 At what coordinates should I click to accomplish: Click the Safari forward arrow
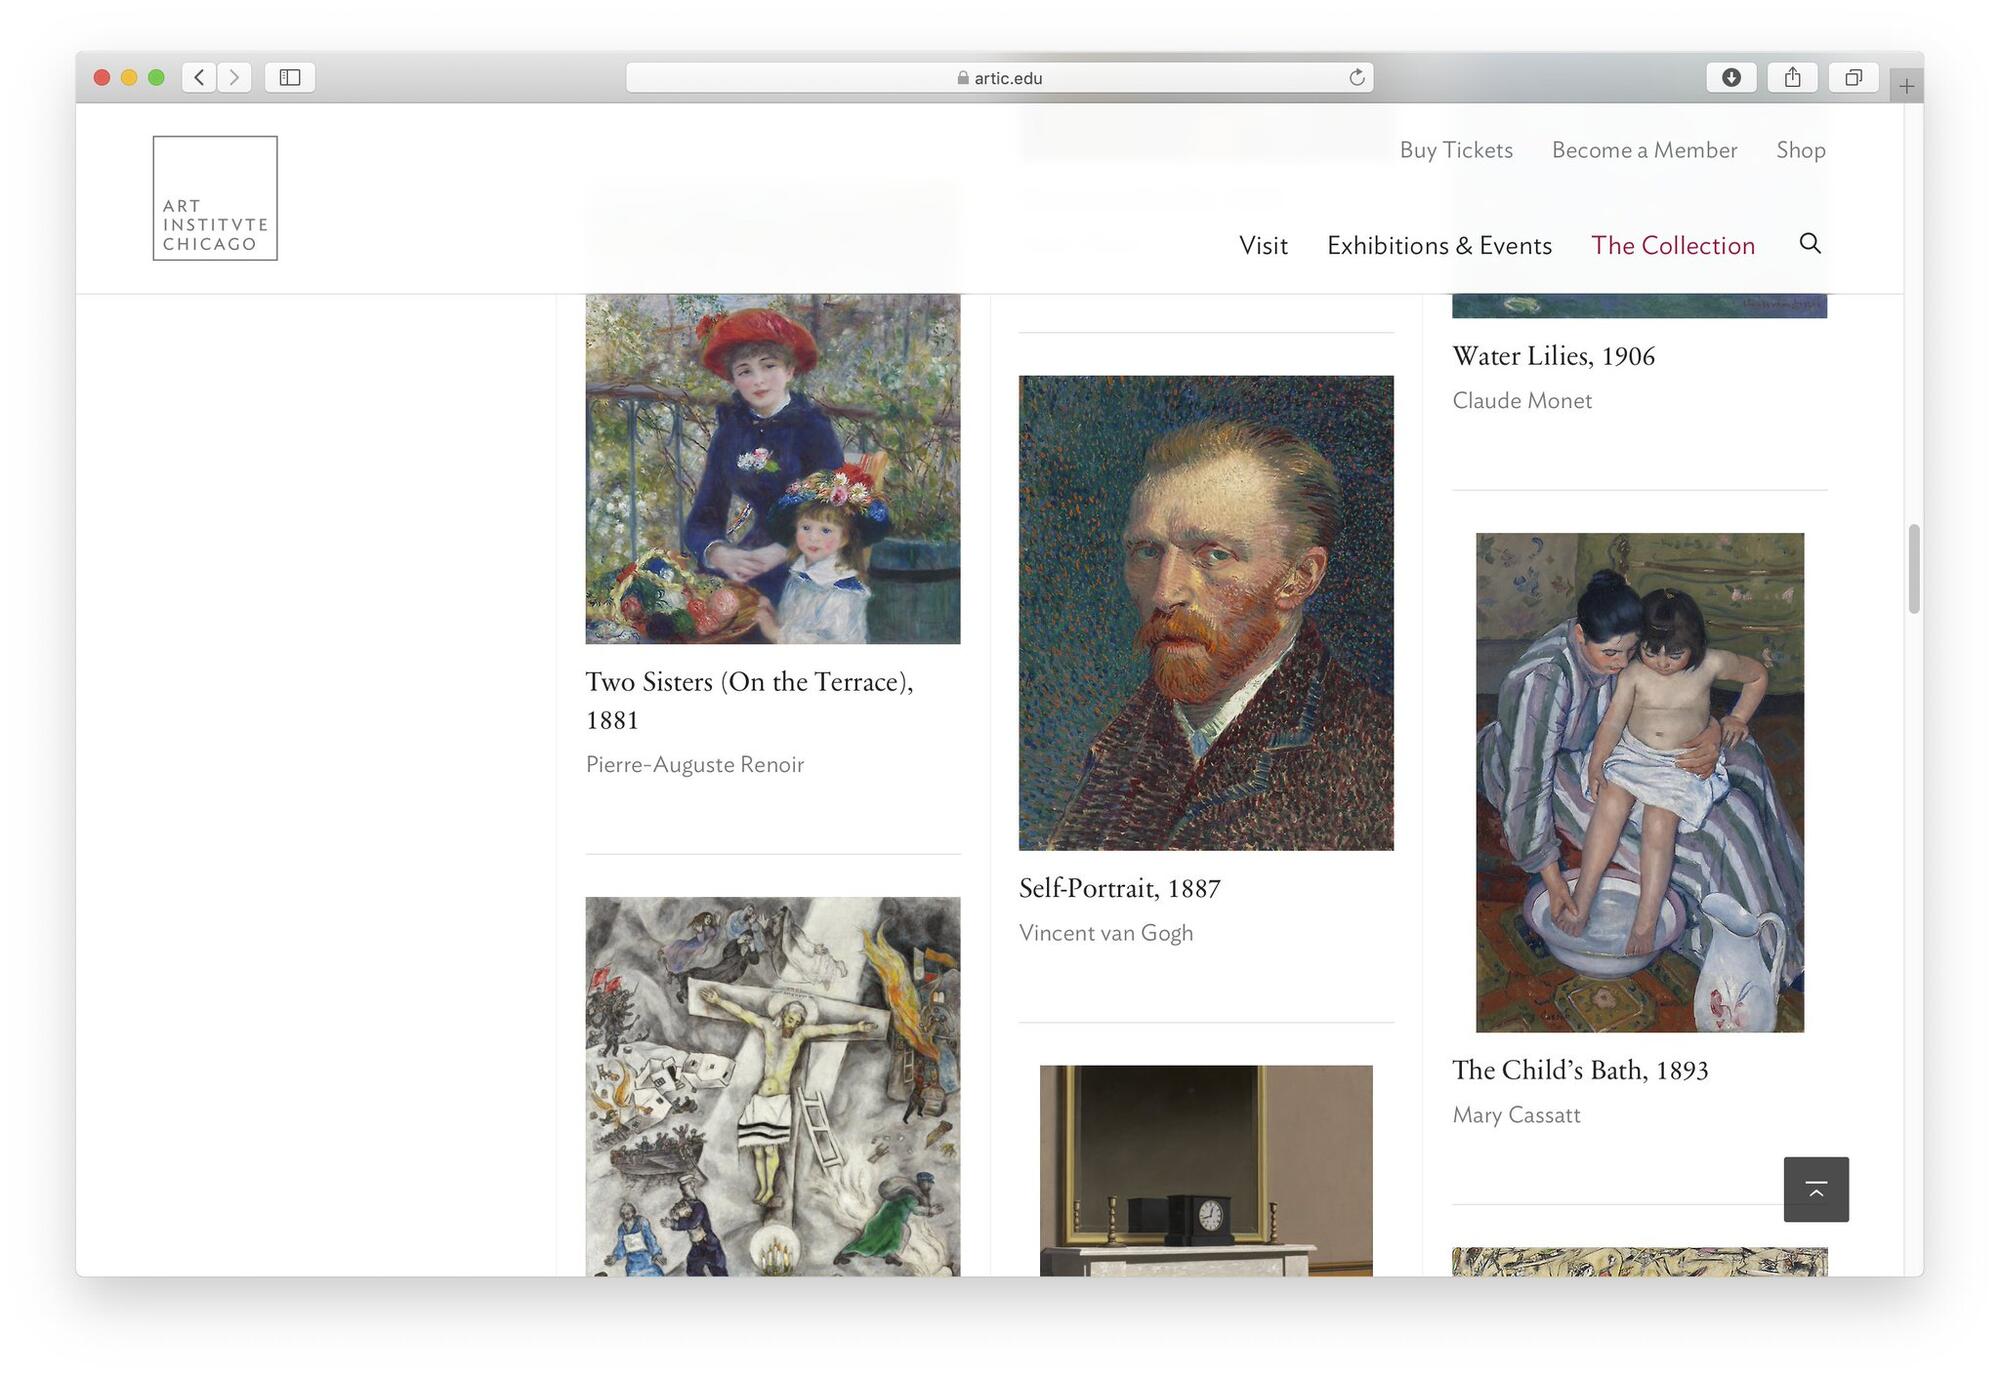[x=234, y=77]
